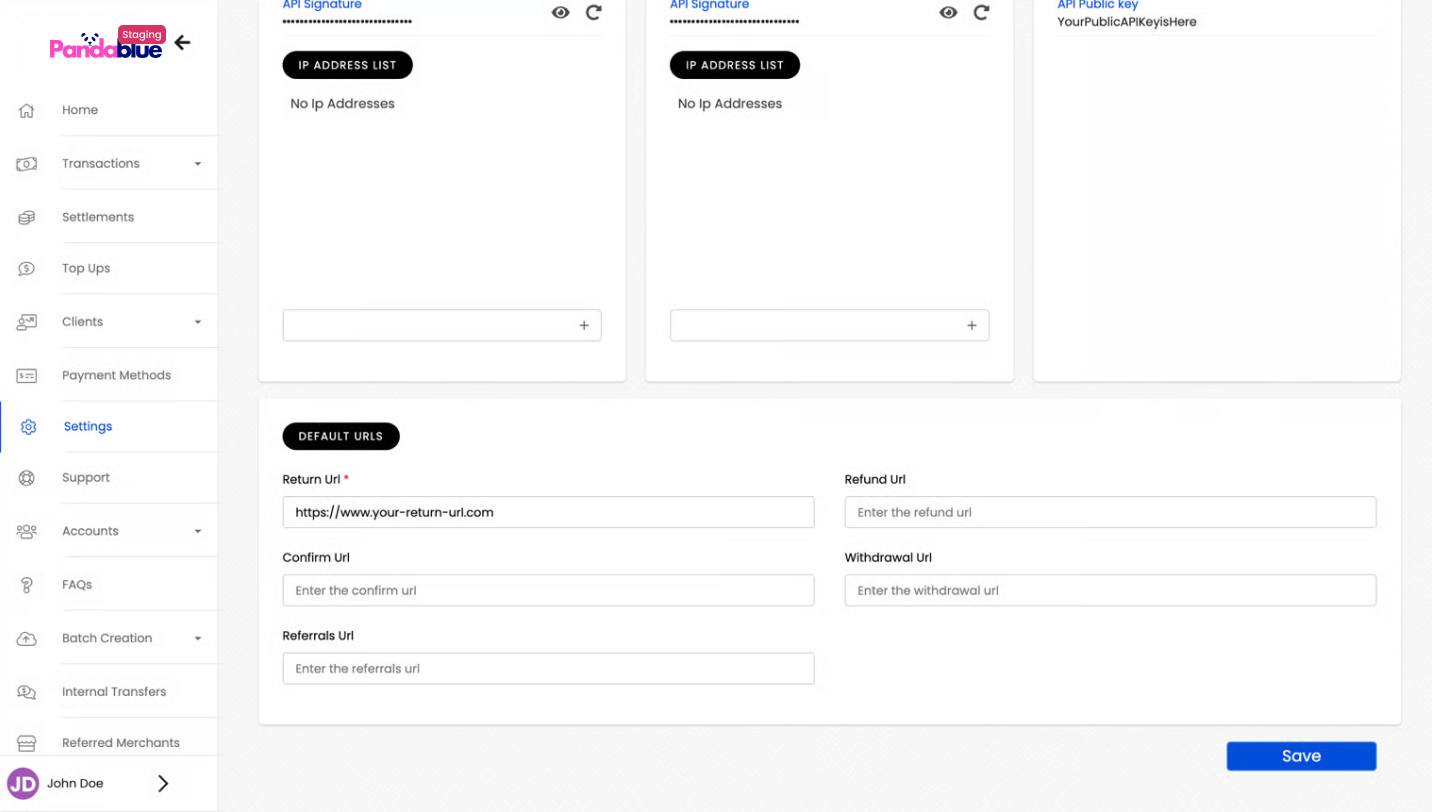Click the Support lifebuoy icon
Image resolution: width=1439 pixels, height=812 pixels.
(x=27, y=478)
